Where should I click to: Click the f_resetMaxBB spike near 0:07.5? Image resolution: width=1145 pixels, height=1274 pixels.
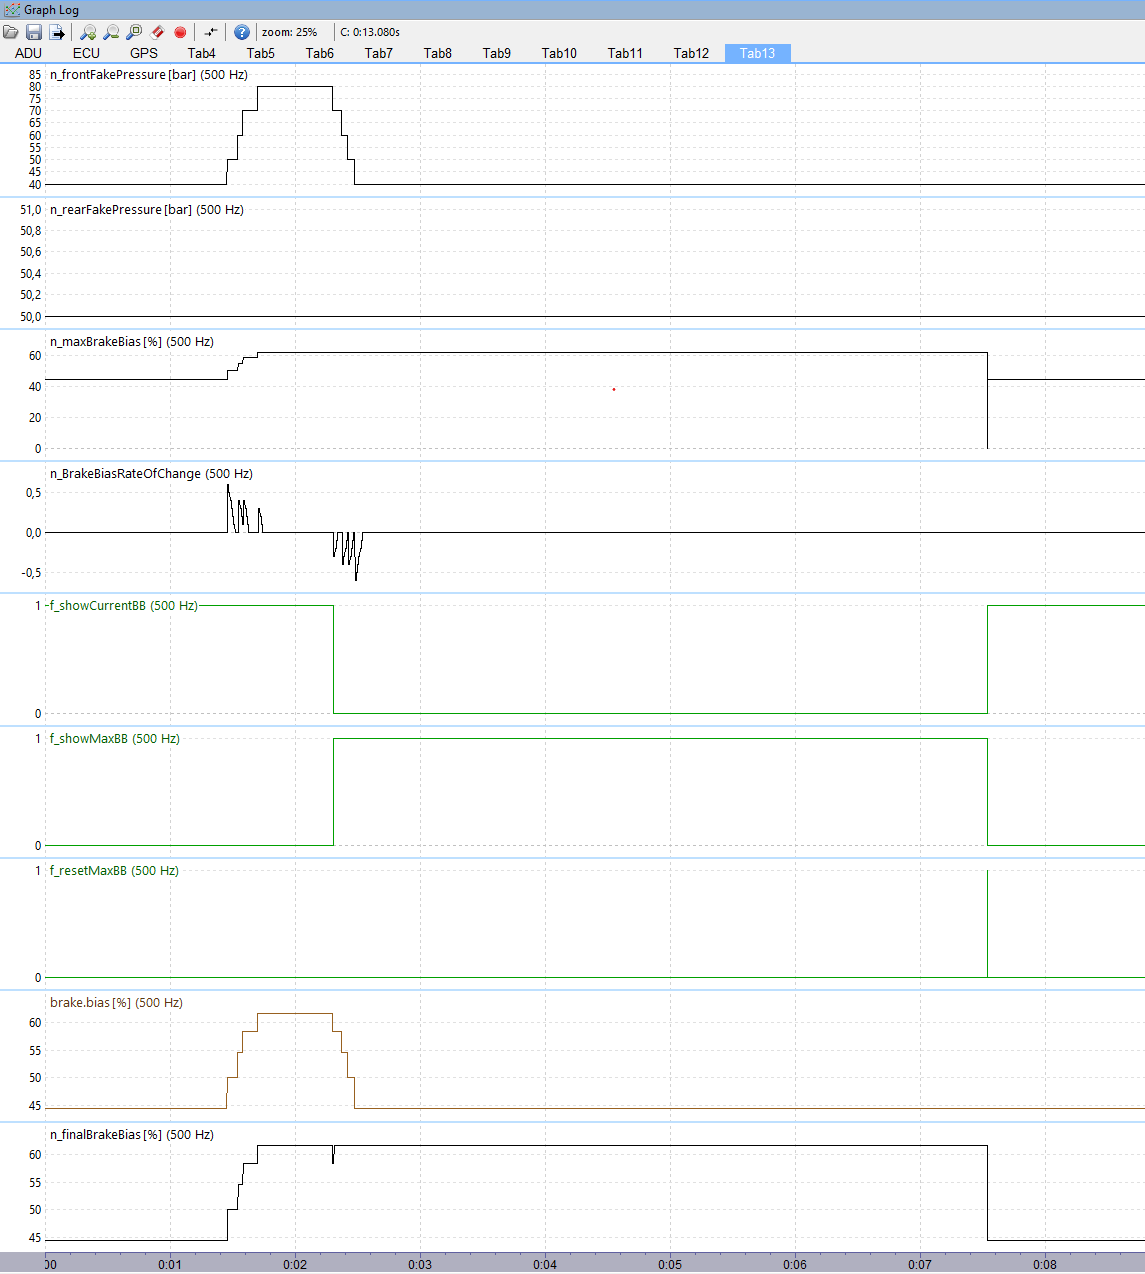pyautogui.click(x=987, y=923)
